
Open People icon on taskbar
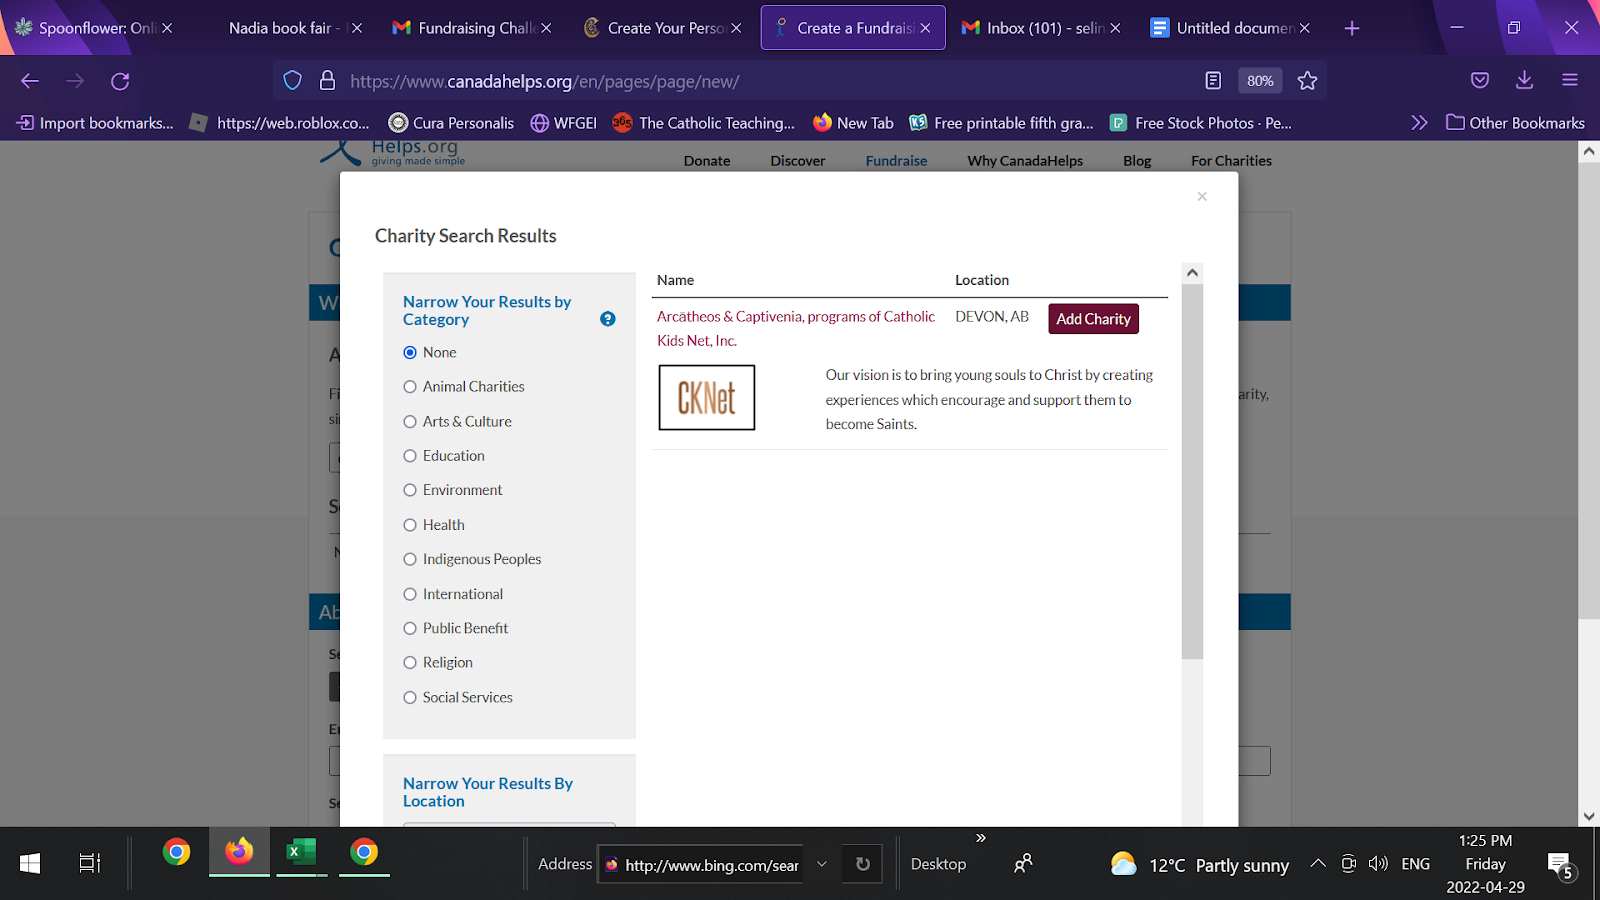pos(1023,864)
